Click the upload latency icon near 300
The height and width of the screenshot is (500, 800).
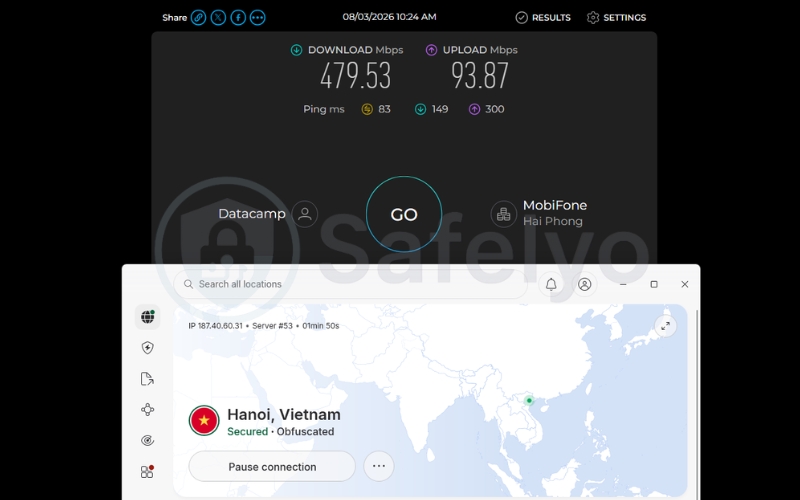coord(474,109)
